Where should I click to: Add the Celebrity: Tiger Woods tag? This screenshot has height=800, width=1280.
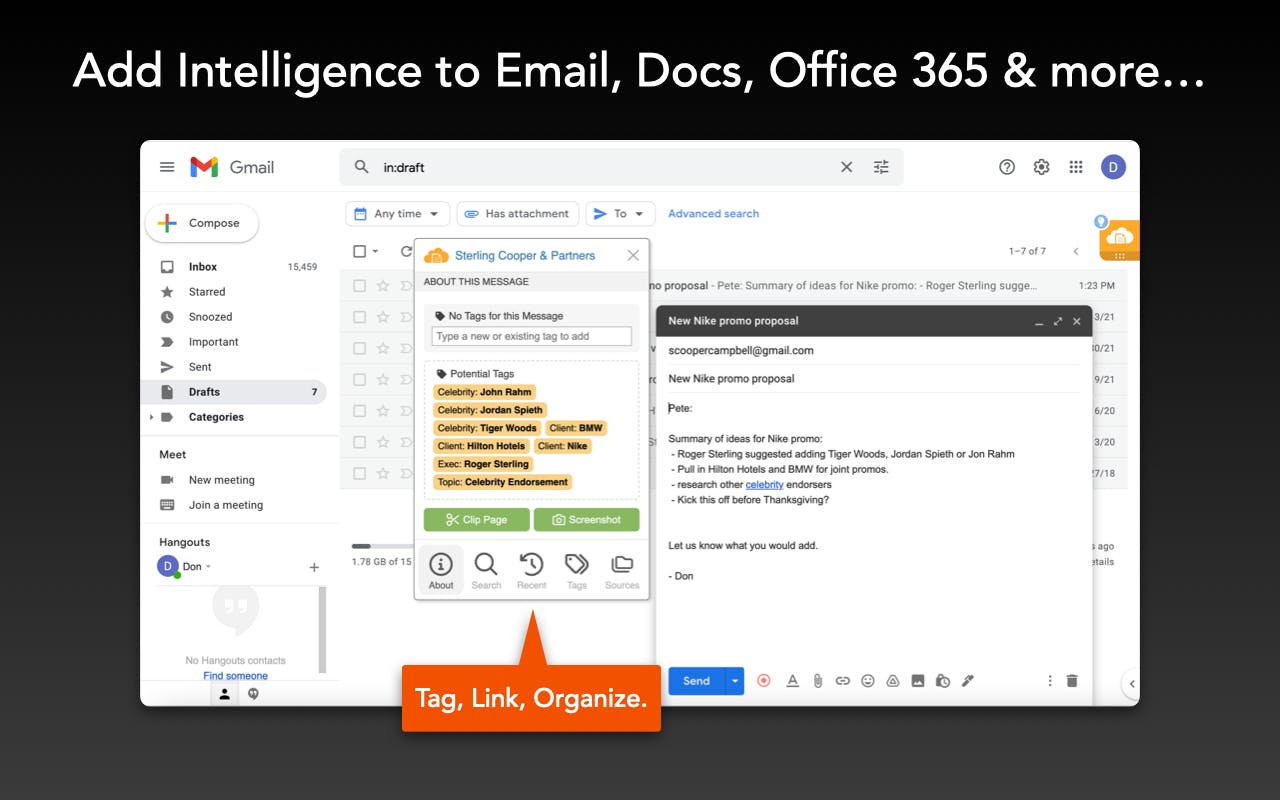(487, 428)
